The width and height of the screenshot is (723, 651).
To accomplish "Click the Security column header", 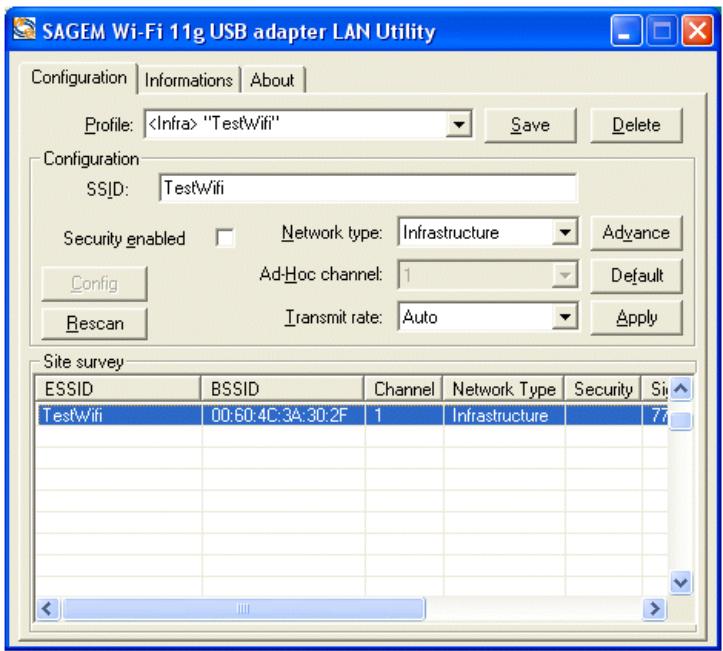I will [603, 389].
